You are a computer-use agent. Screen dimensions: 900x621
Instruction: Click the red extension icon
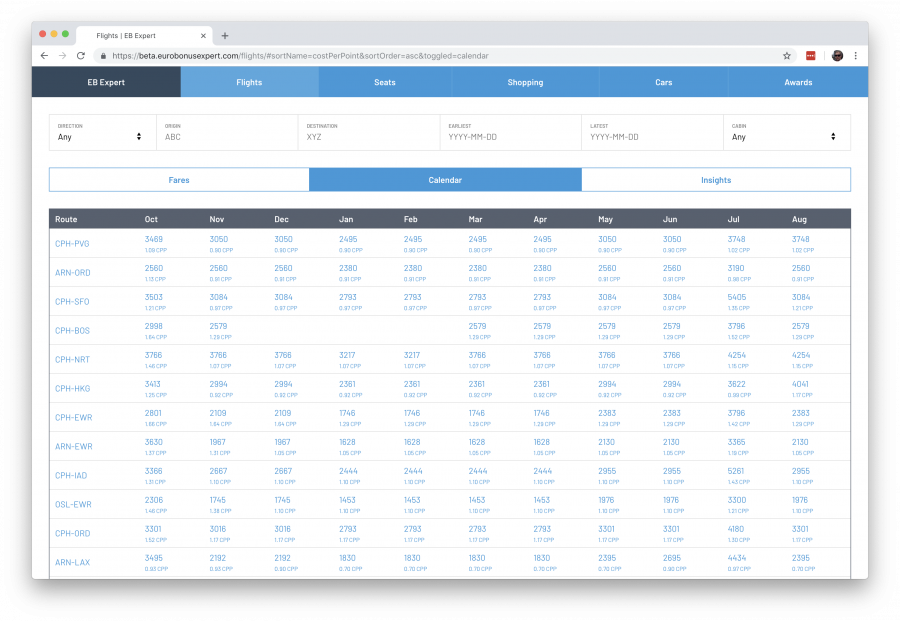(812, 56)
